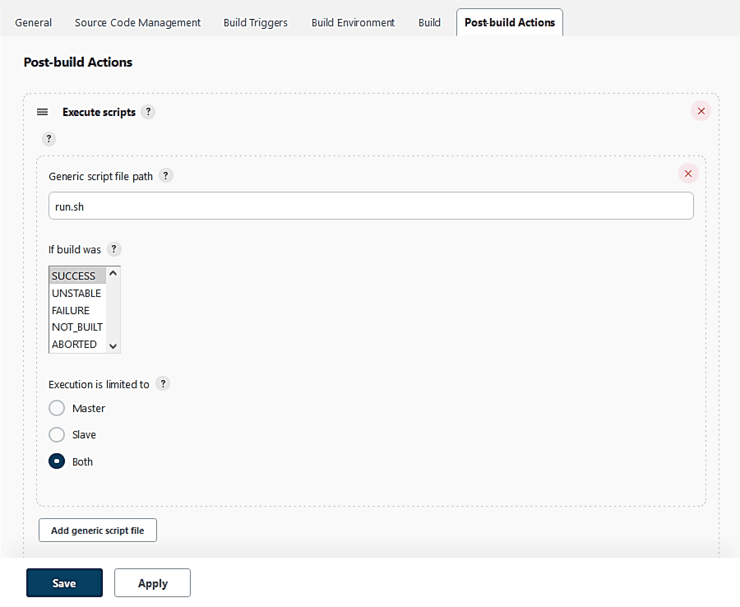
Task: Choose ABORTED in build result list
Action: (77, 344)
